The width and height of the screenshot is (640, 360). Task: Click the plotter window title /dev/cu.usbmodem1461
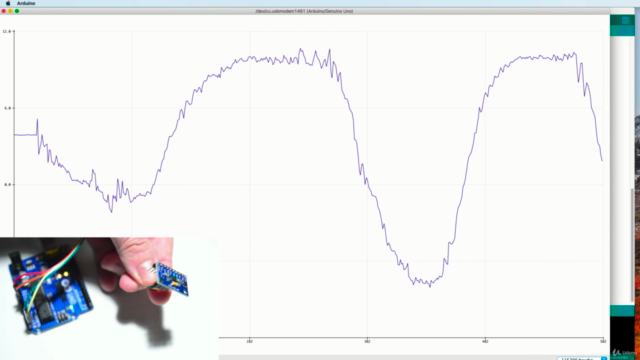[x=304, y=11]
